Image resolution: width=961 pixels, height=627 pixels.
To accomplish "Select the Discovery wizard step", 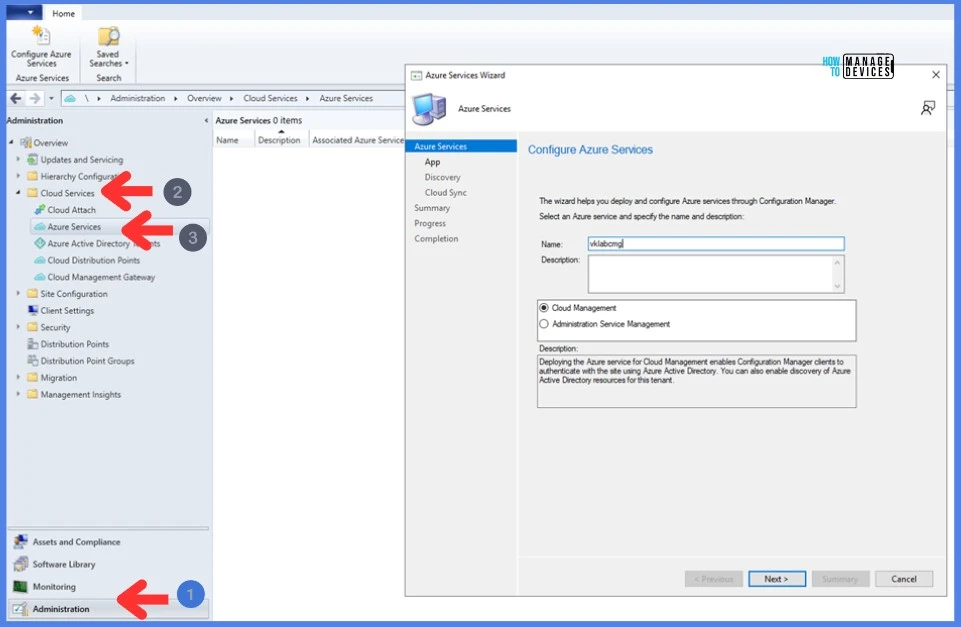I will 442,177.
